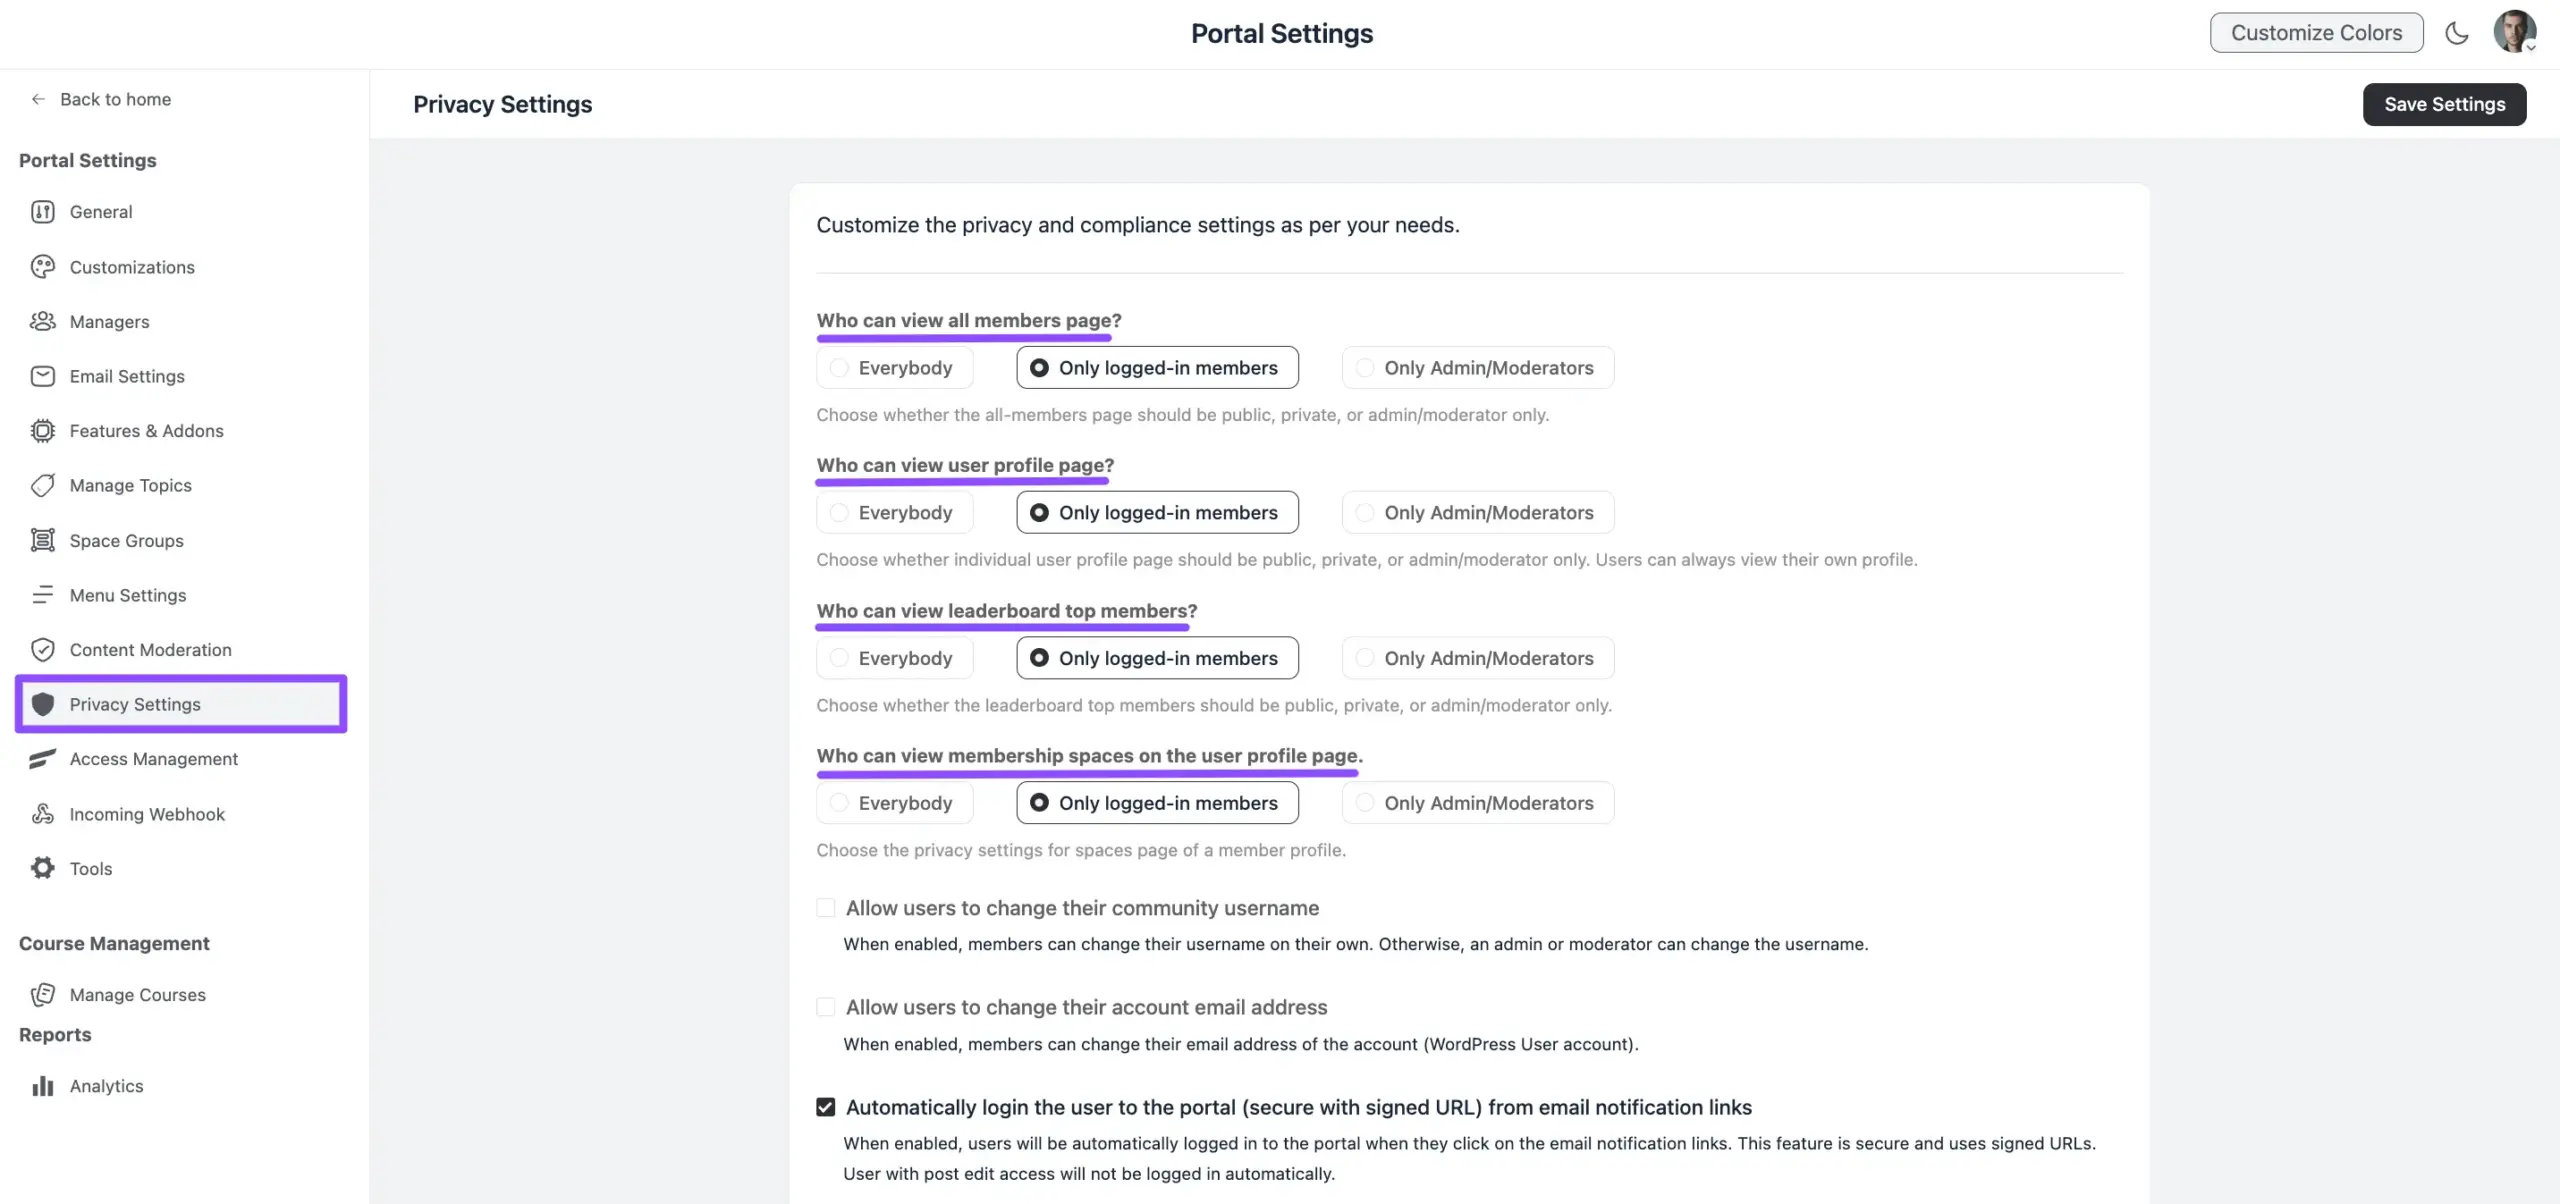
Task: Click the Customizations palette icon
Action: [x=42, y=267]
